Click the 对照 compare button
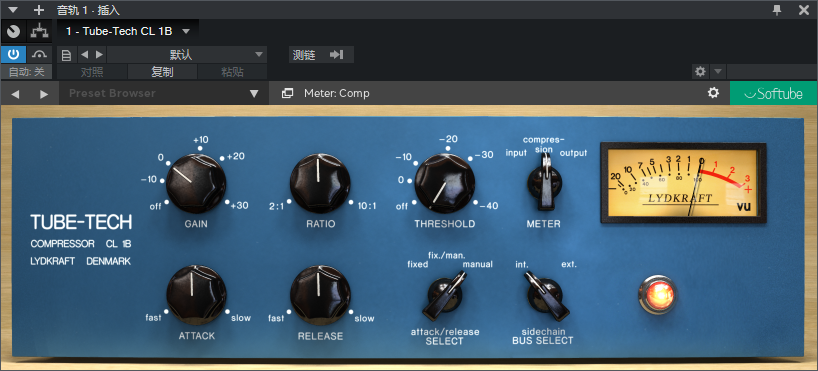Image resolution: width=818 pixels, height=371 pixels. (92, 72)
